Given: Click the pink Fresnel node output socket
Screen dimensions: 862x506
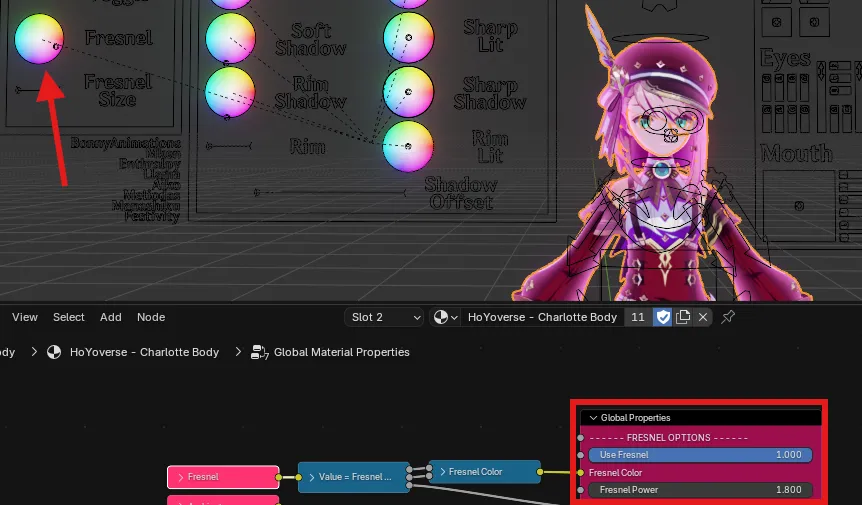Looking at the screenshot, I should coord(279,477).
